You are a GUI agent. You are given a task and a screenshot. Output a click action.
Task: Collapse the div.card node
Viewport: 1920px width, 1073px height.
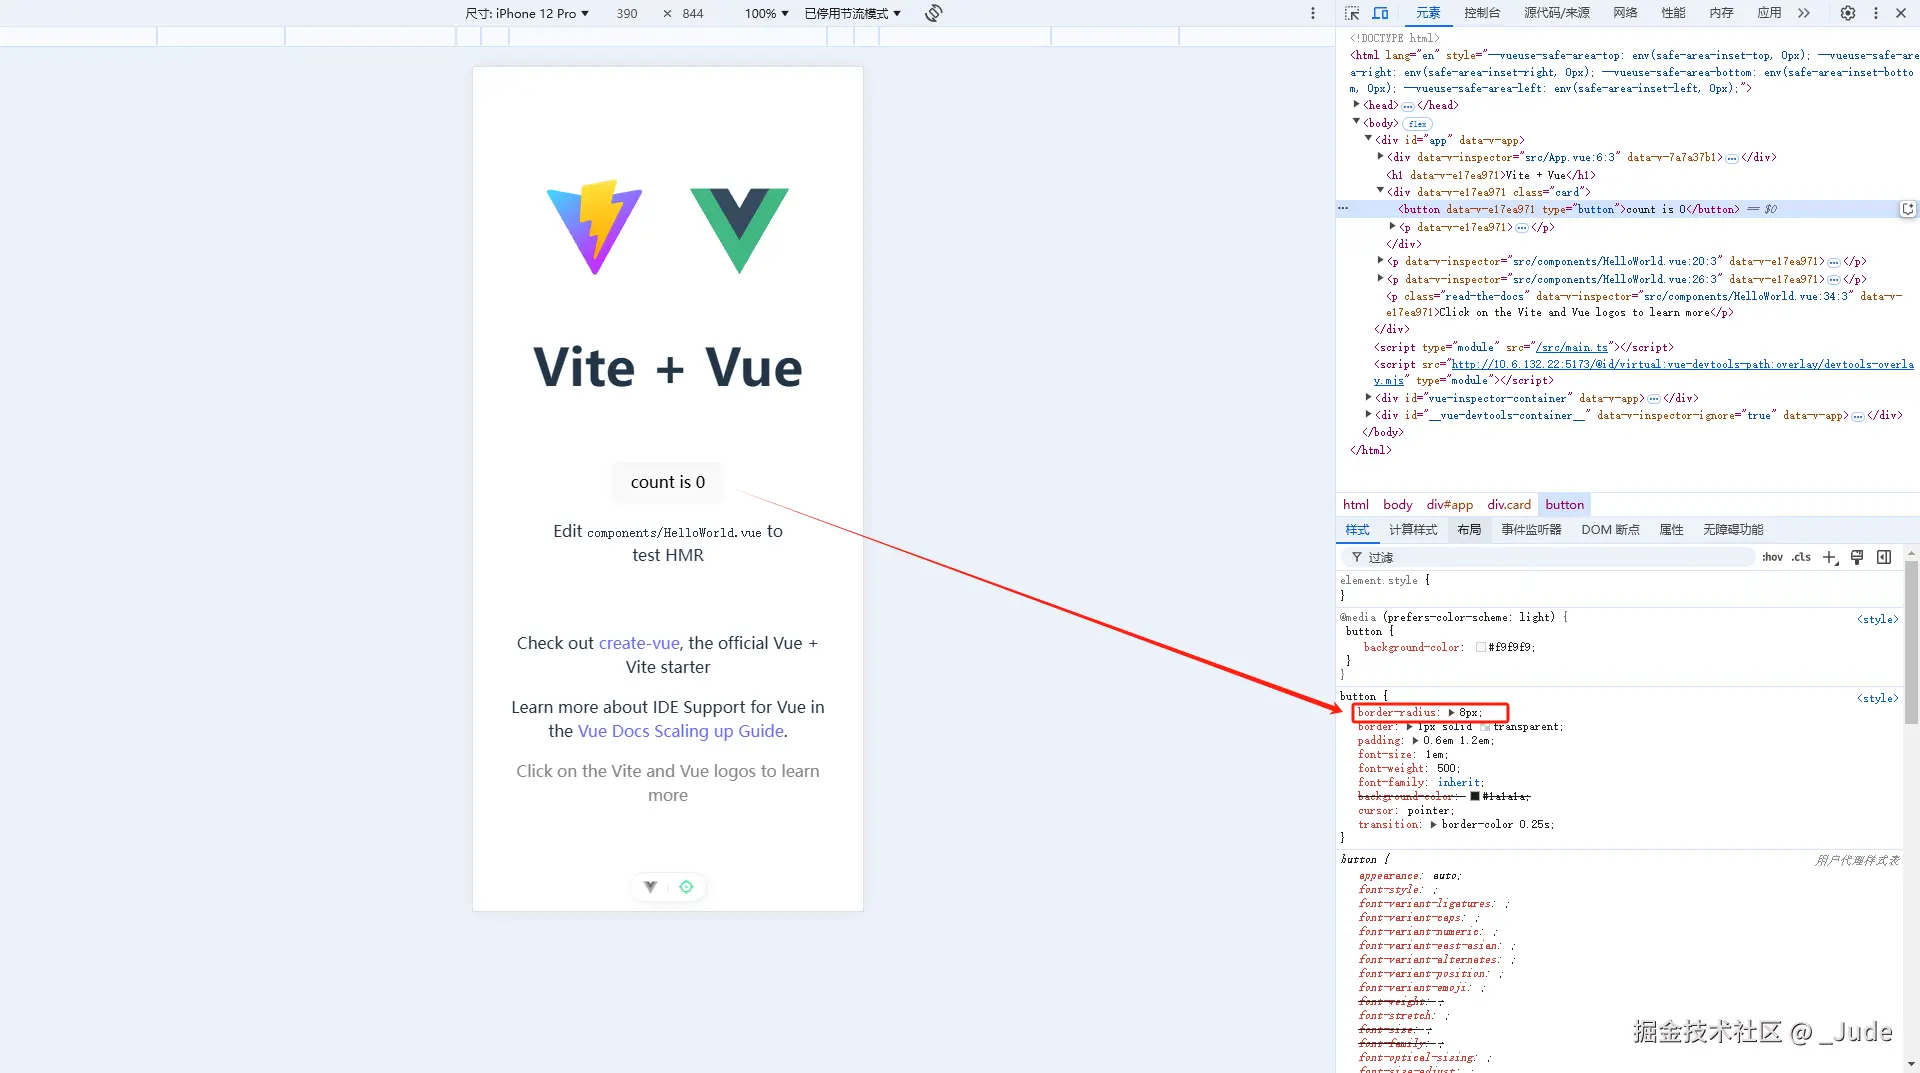coord(1381,191)
